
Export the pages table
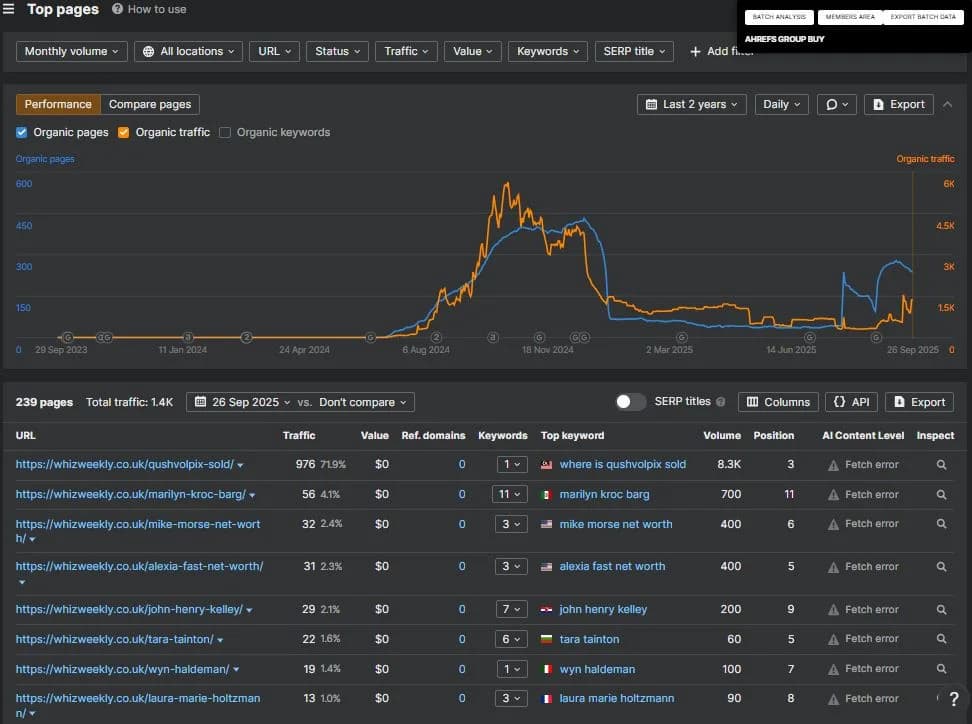(x=919, y=402)
